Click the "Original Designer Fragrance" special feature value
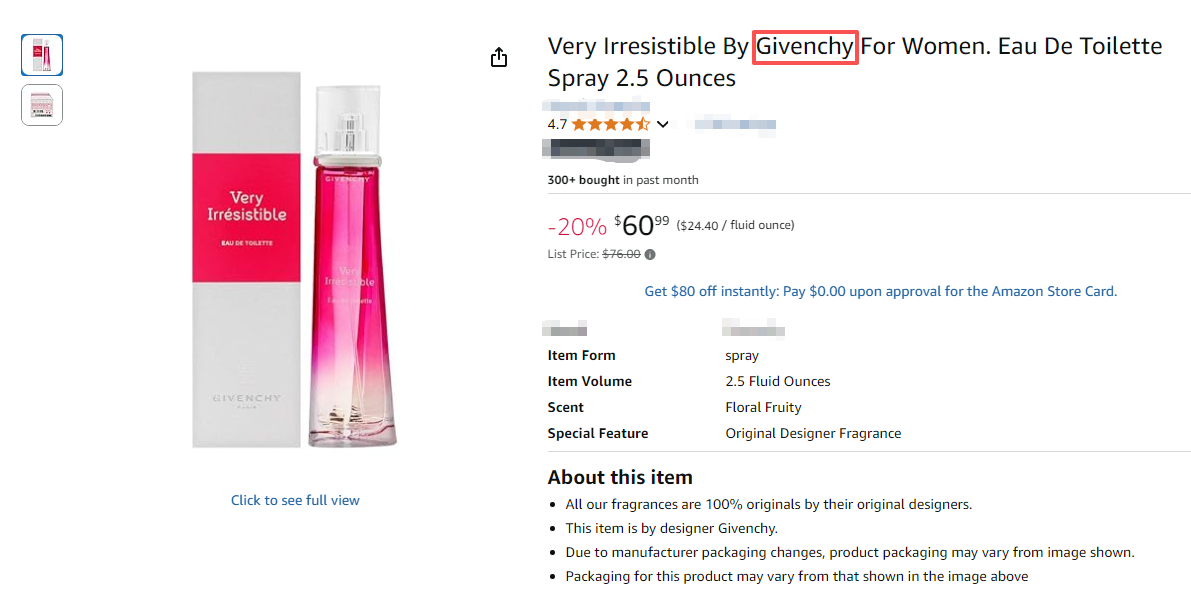The height and width of the screenshot is (589, 1191). pos(813,433)
